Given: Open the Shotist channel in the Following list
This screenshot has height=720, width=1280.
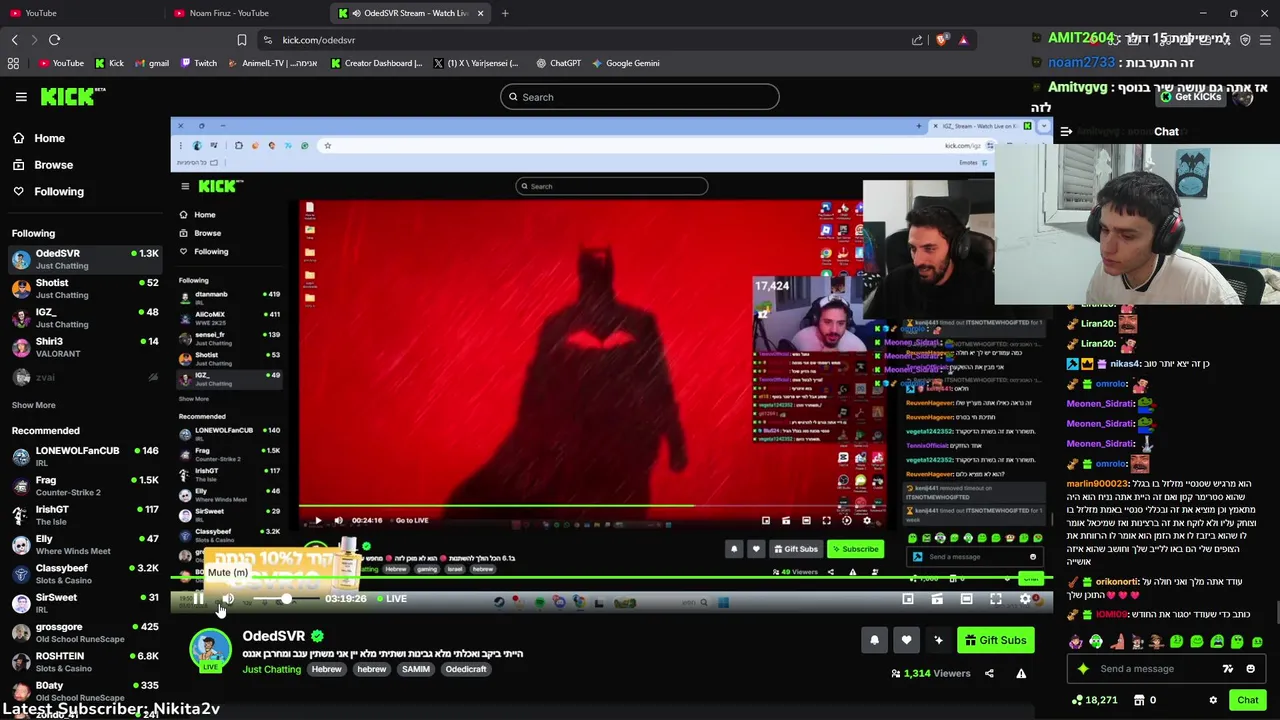Looking at the screenshot, I should click(85, 288).
